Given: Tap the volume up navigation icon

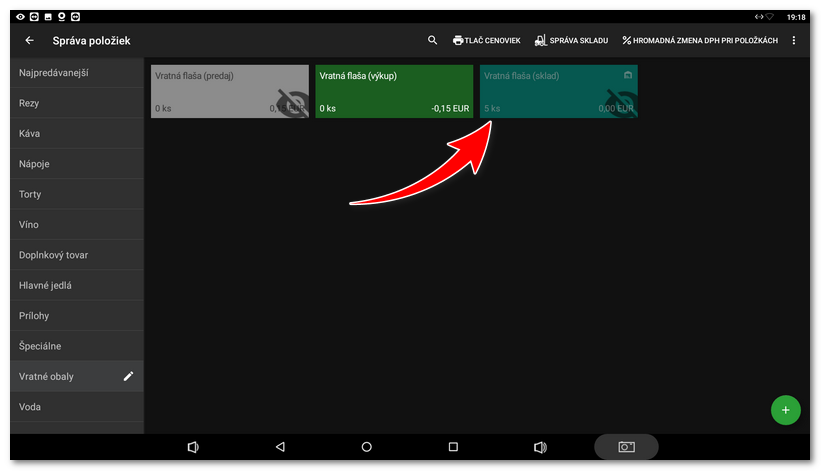Looking at the screenshot, I should click(x=540, y=447).
